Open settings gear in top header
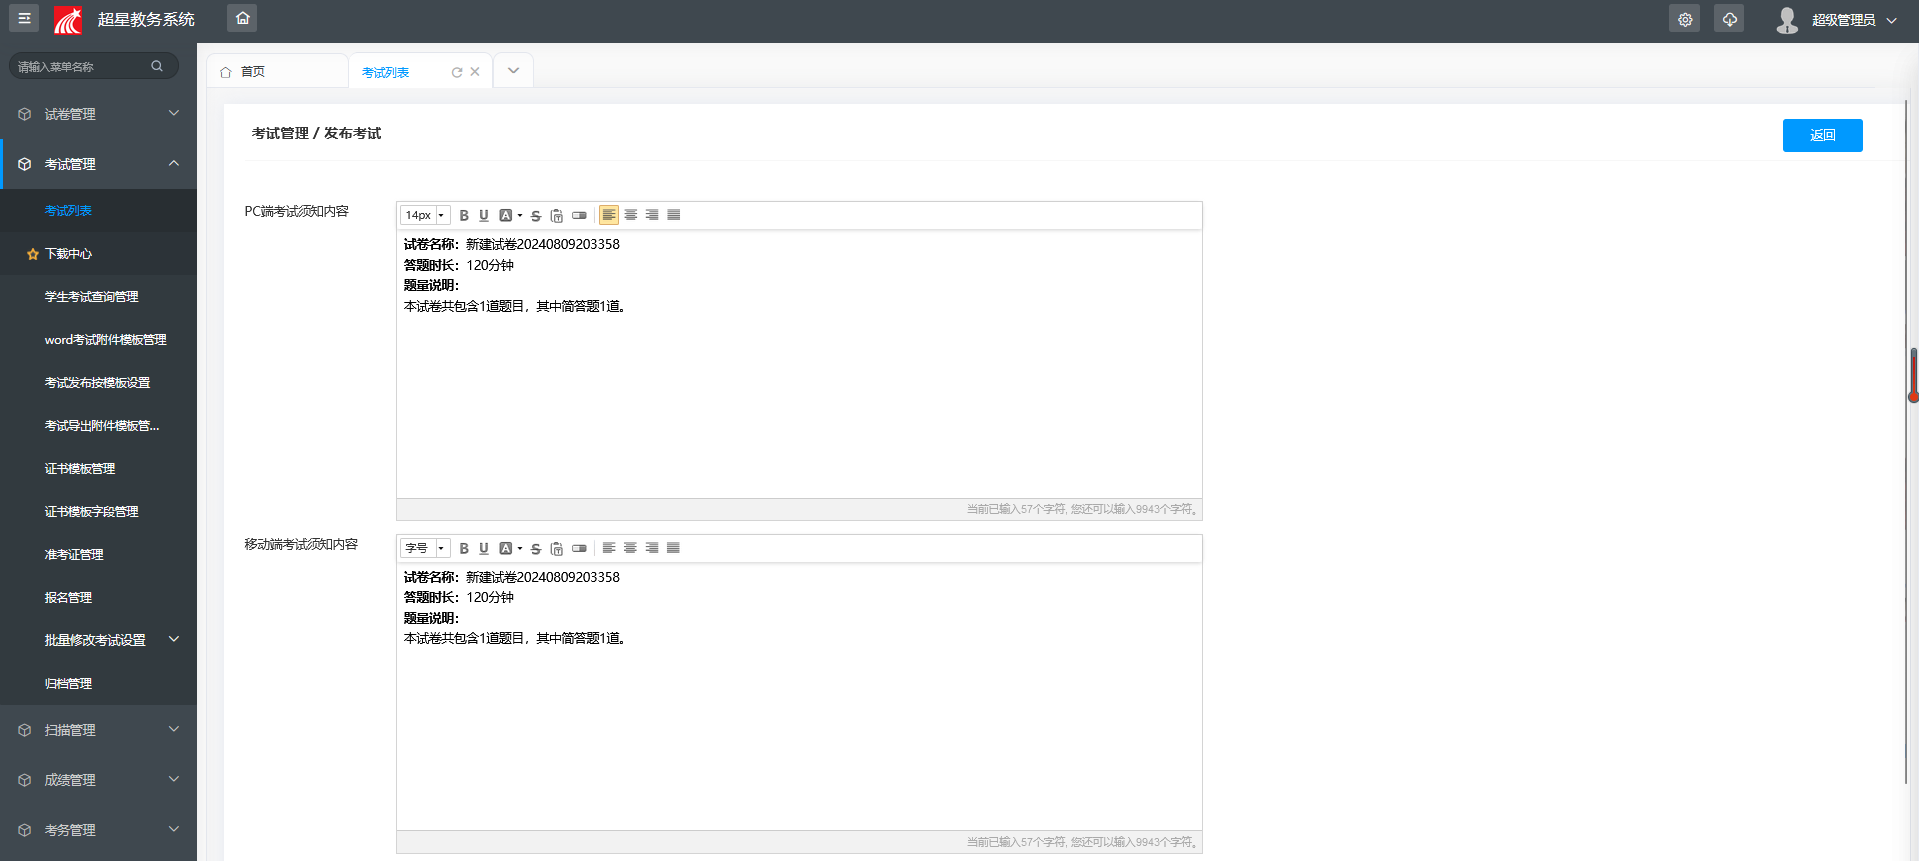This screenshot has height=861, width=1919. pos(1685,19)
